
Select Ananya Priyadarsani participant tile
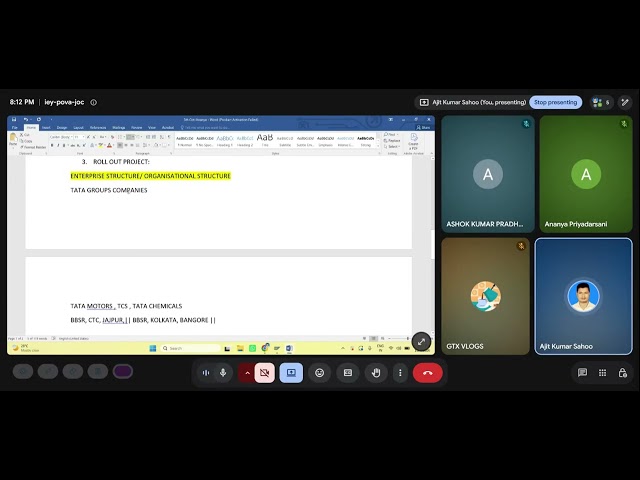click(x=586, y=174)
